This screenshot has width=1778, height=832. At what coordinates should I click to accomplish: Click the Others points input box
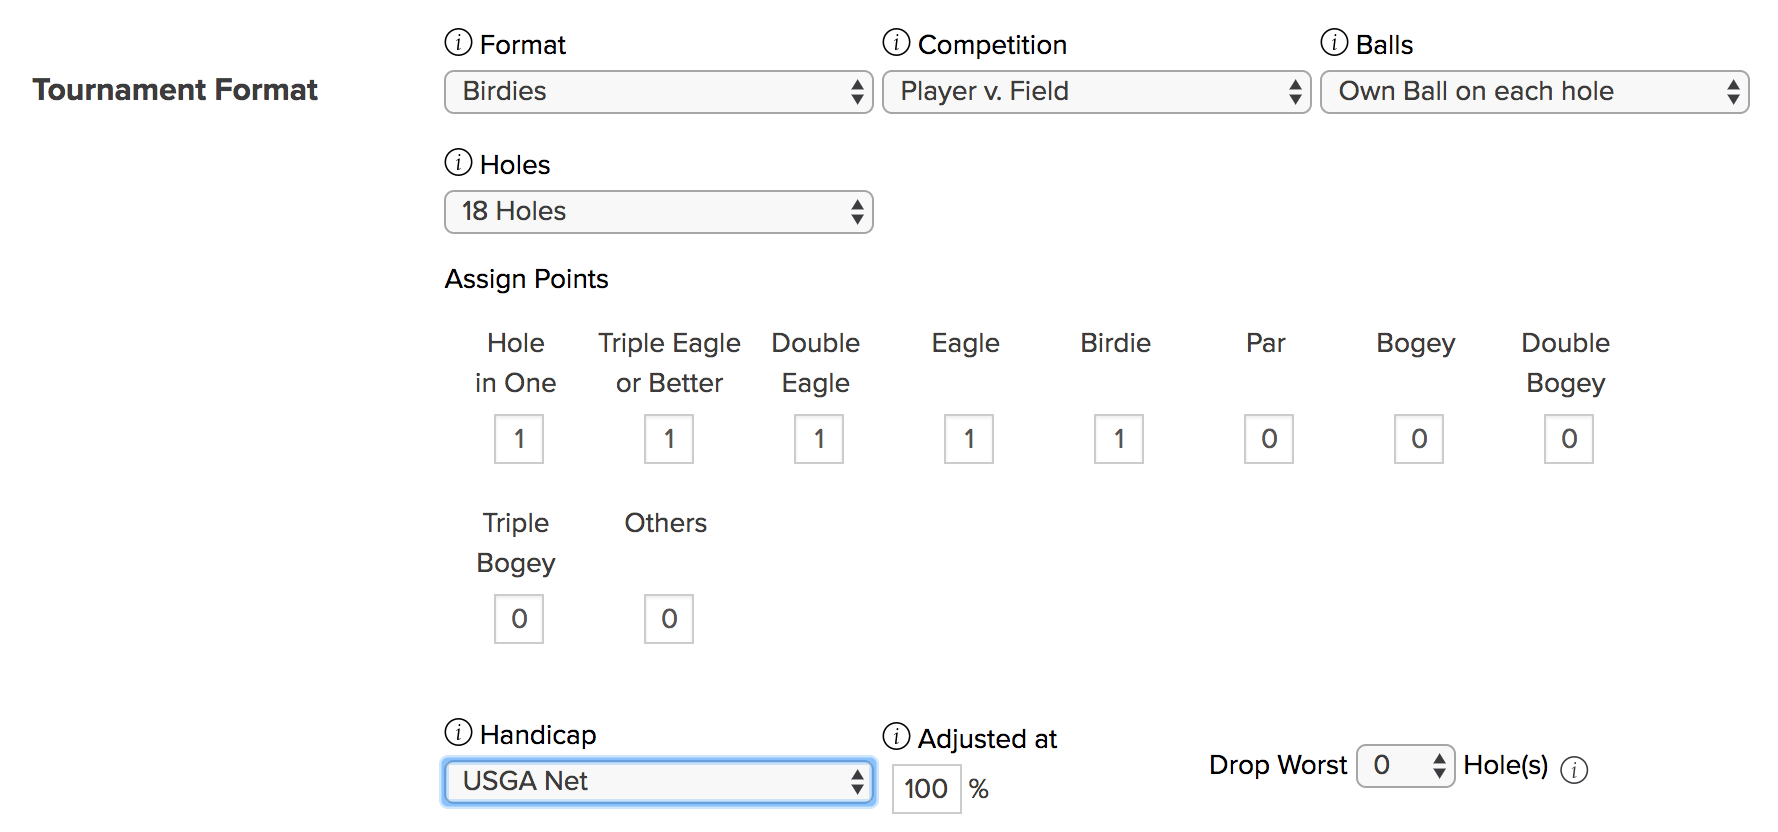669,619
